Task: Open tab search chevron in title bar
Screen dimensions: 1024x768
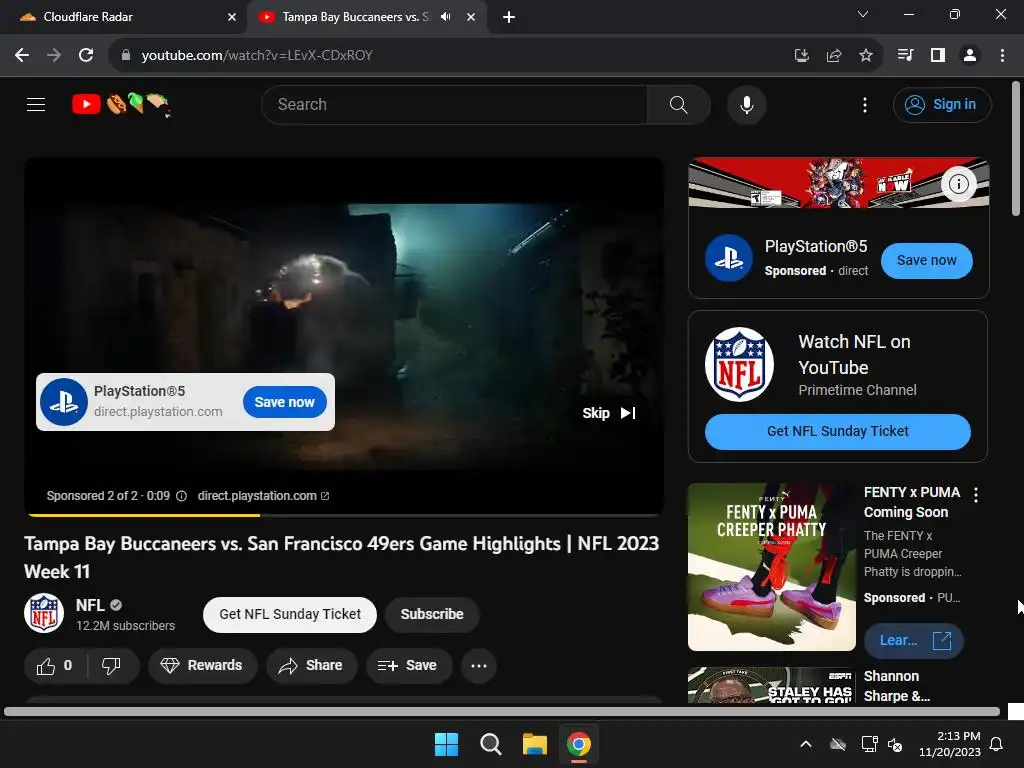Action: 863,14
